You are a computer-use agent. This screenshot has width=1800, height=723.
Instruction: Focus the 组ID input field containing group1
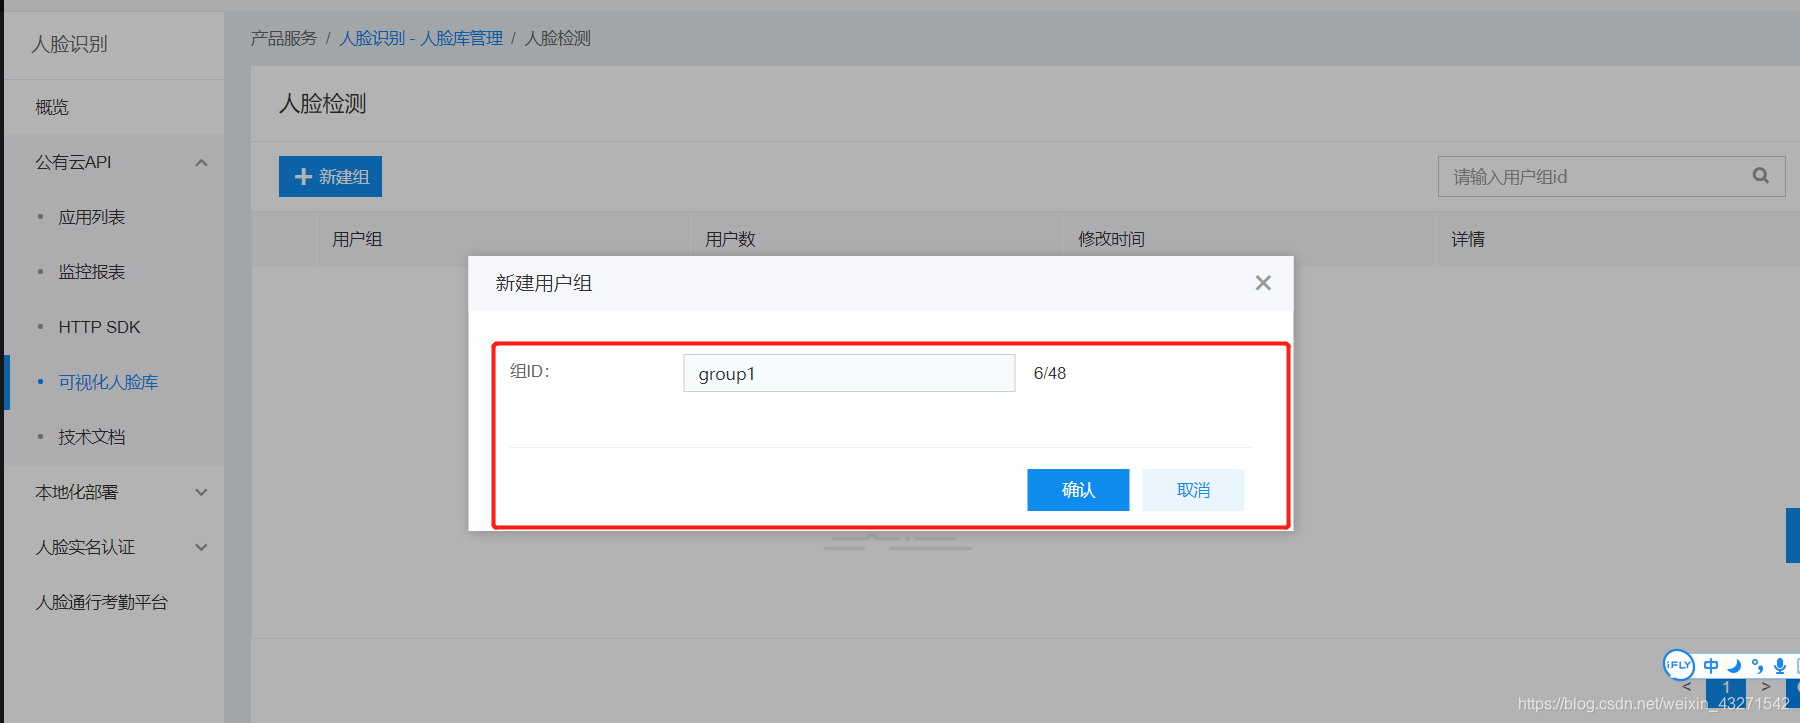849,373
